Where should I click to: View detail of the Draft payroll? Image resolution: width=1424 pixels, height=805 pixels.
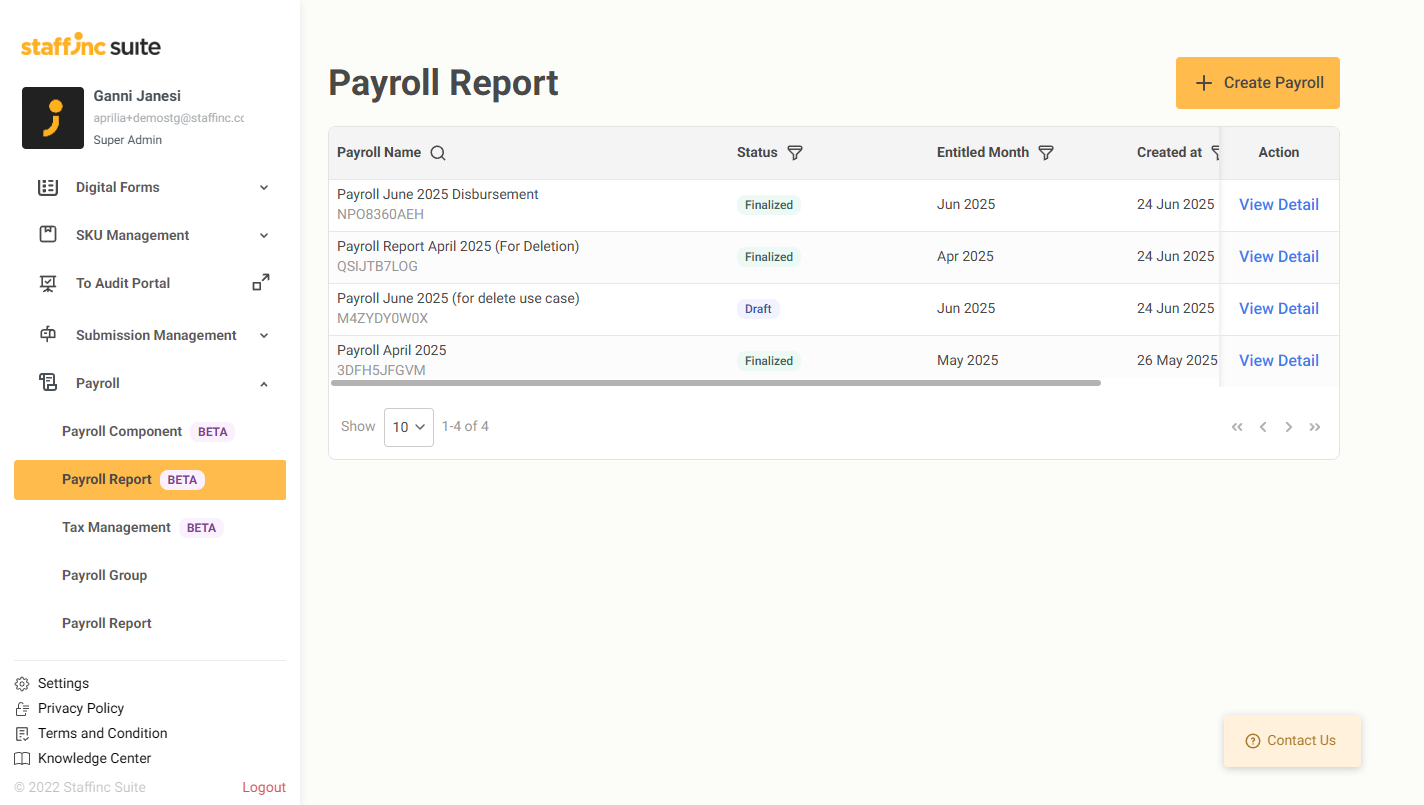(1278, 309)
